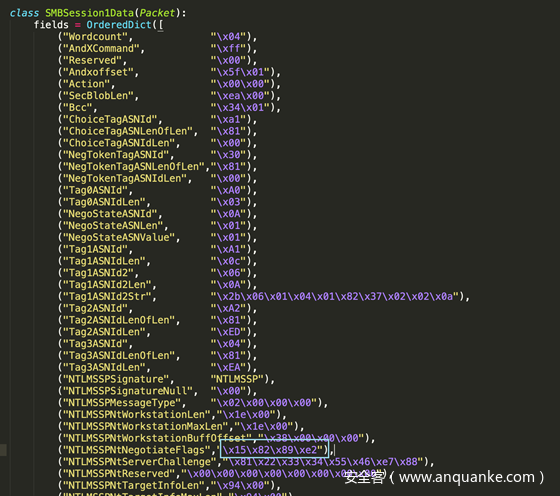Click the "\x34\x01" value of Bcc
Viewport: 560px width, 496px height.
240,107
